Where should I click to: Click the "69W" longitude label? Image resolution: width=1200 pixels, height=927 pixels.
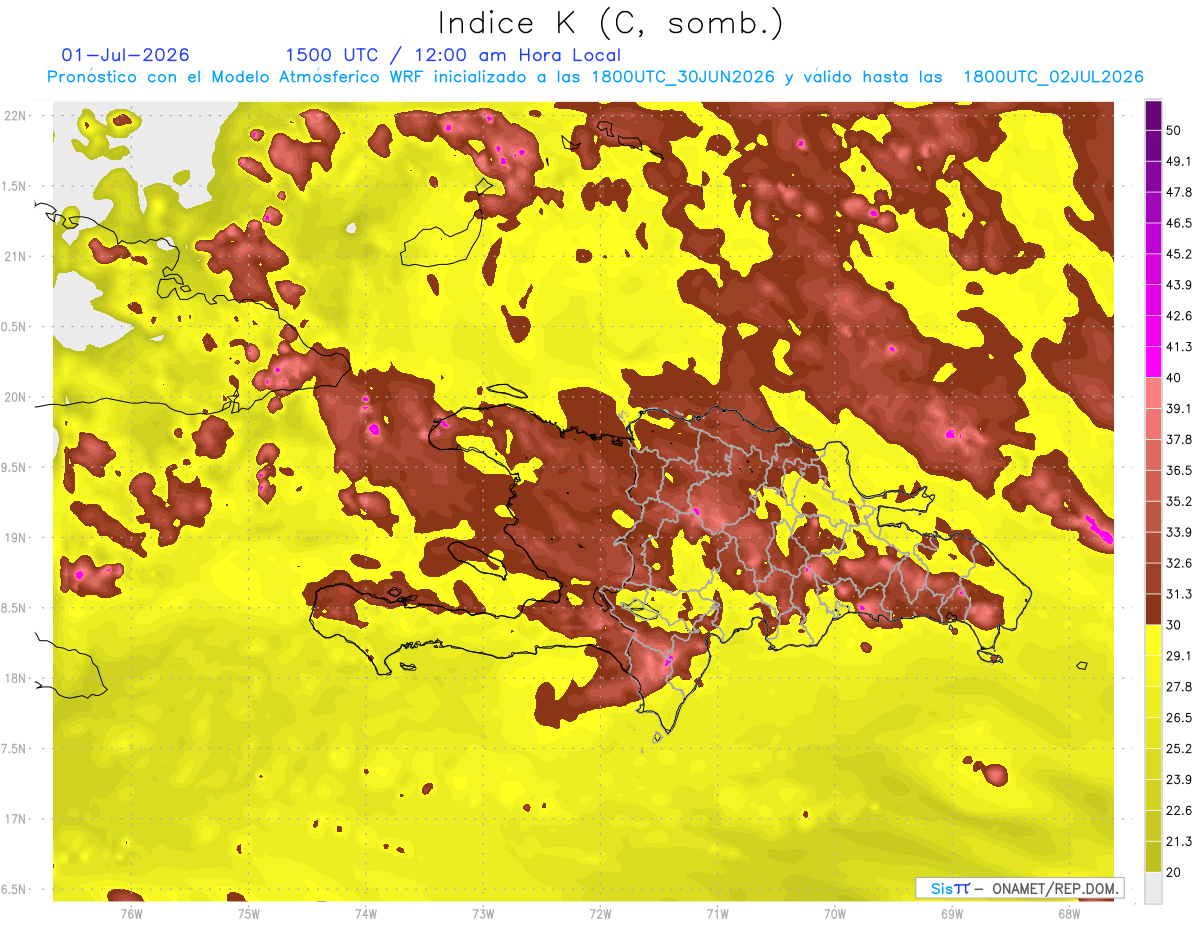point(952,913)
